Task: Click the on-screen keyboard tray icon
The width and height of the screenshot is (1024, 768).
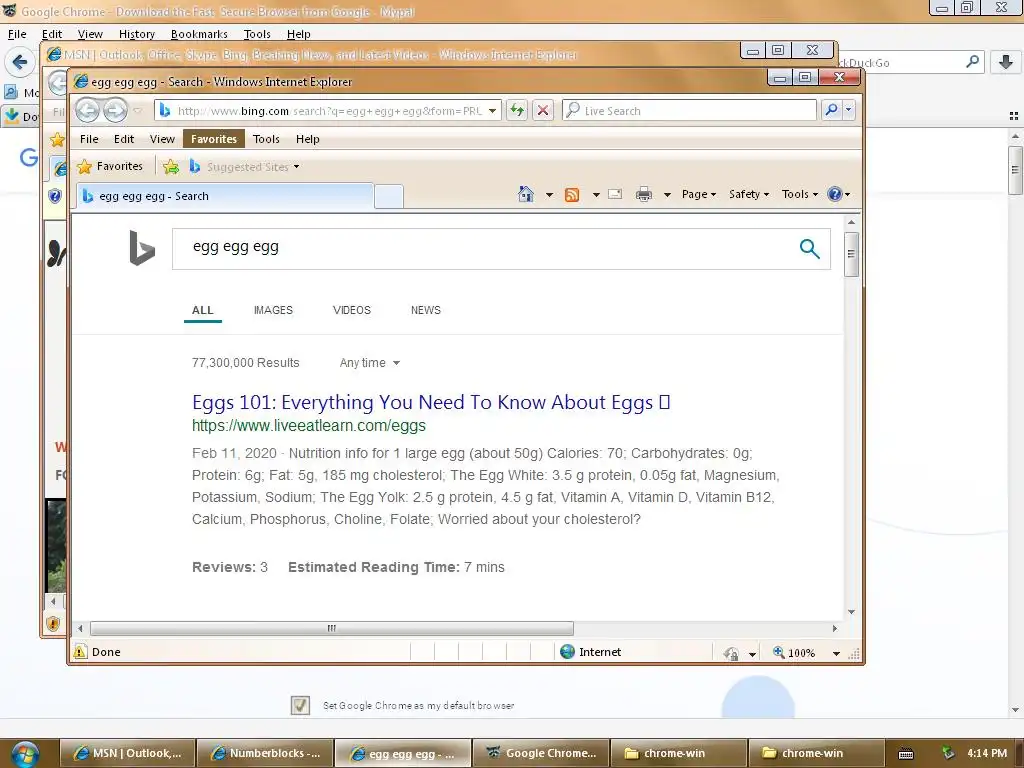Action: (906, 754)
